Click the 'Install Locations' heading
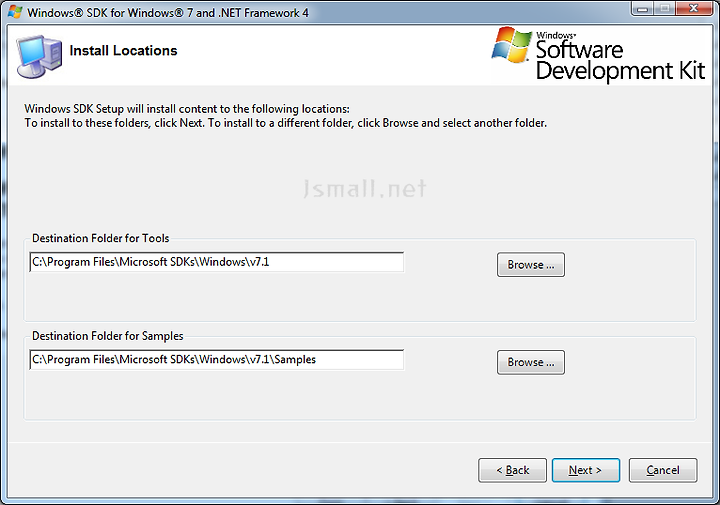The height and width of the screenshot is (505, 720). pos(123,50)
